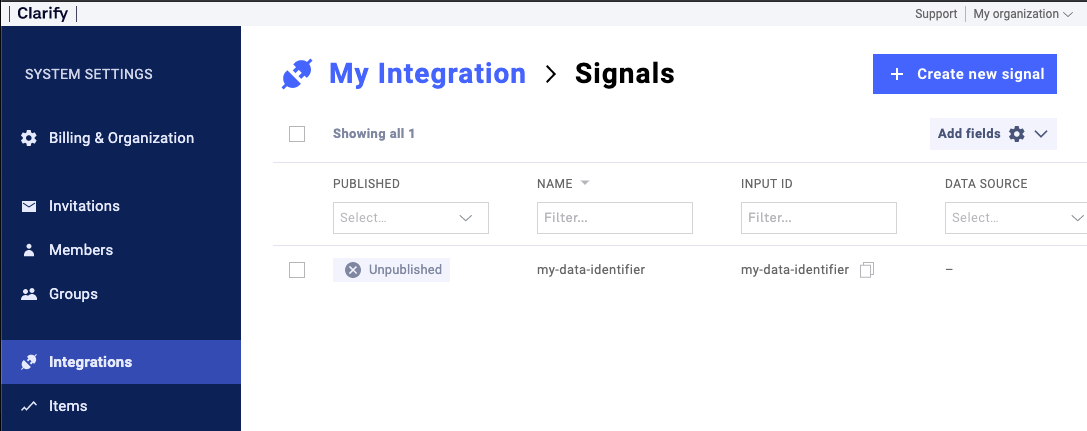Click the Groups people icon
Screen dimensions: 1087x431
coord(29,294)
